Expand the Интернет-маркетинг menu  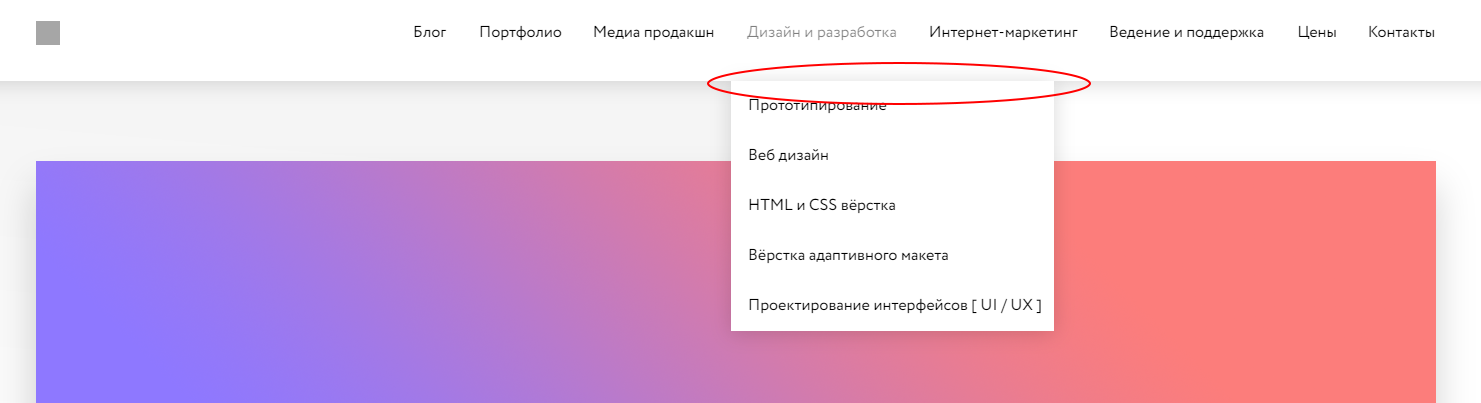coord(1003,32)
